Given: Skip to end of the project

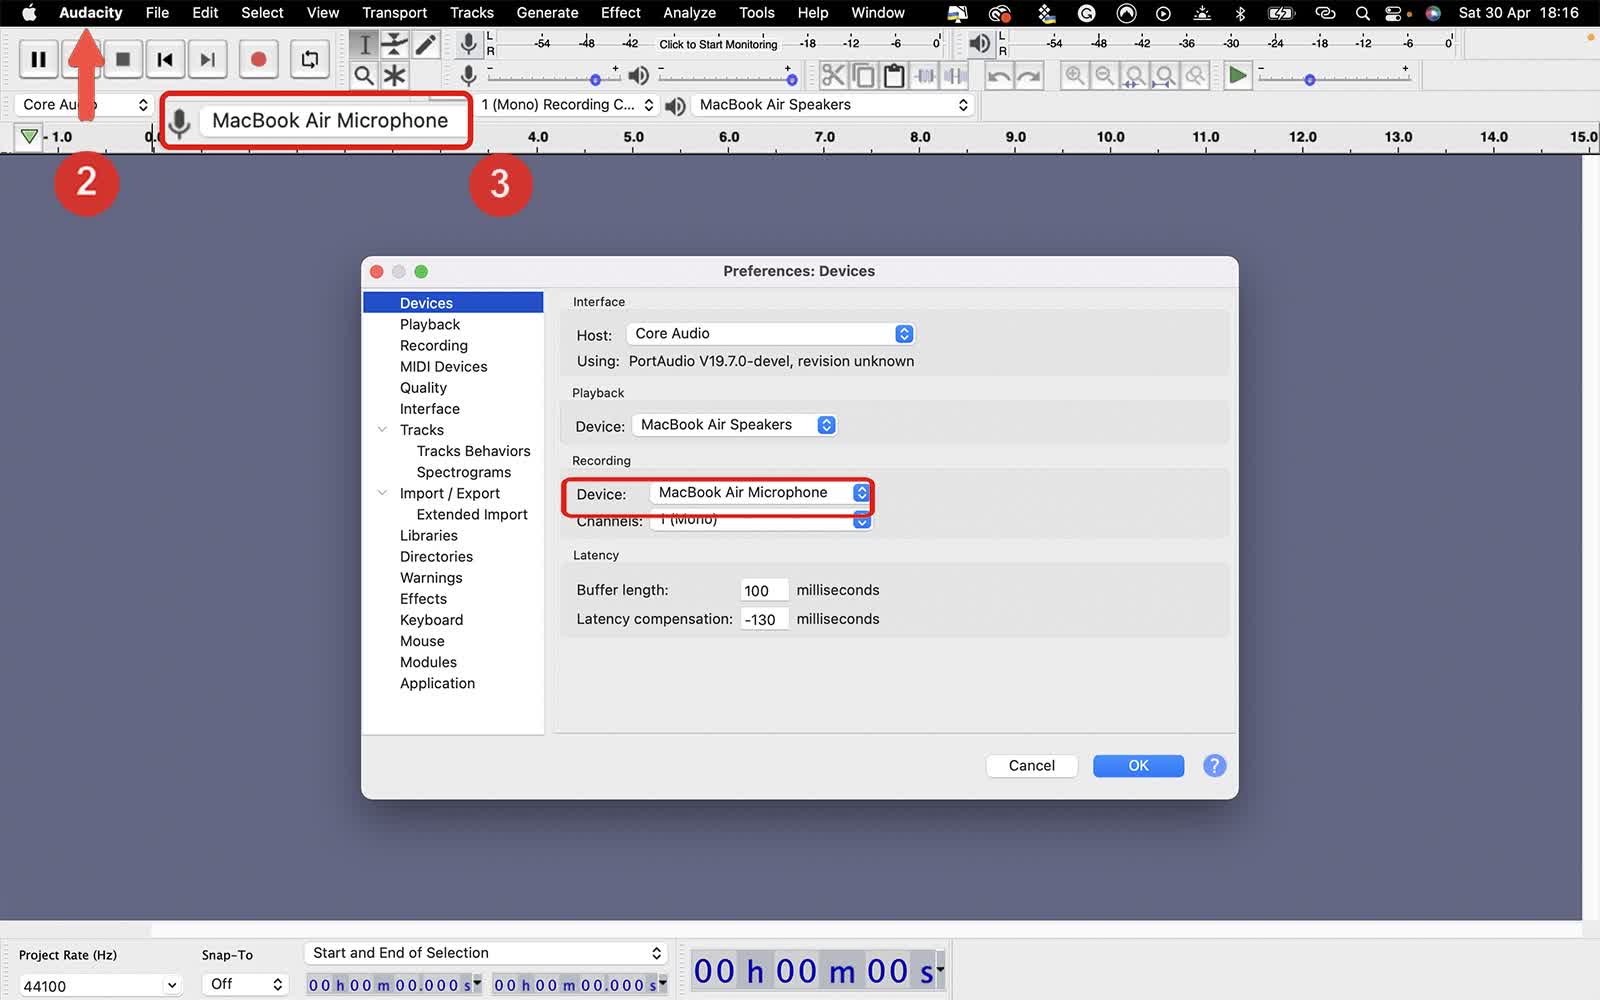Looking at the screenshot, I should [207, 60].
